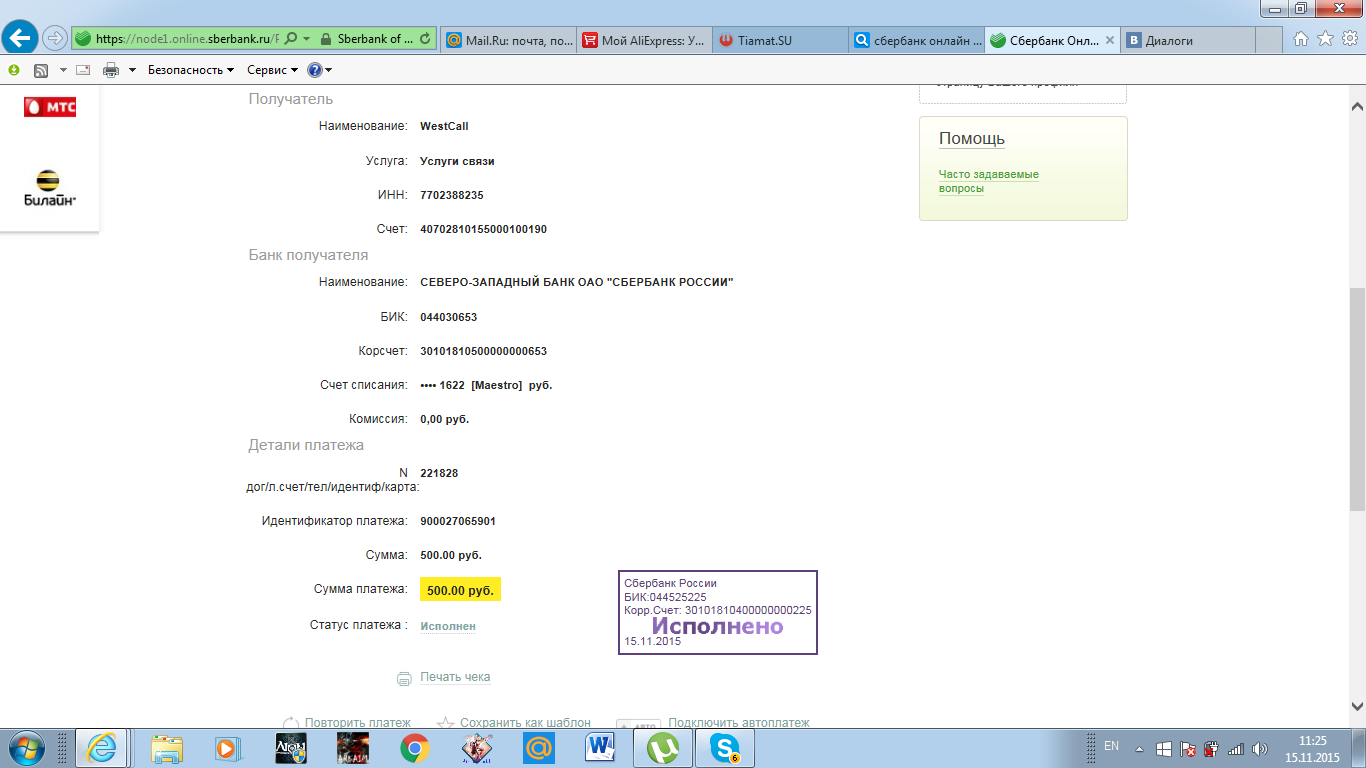Select recipient name WestCall

tap(444, 126)
